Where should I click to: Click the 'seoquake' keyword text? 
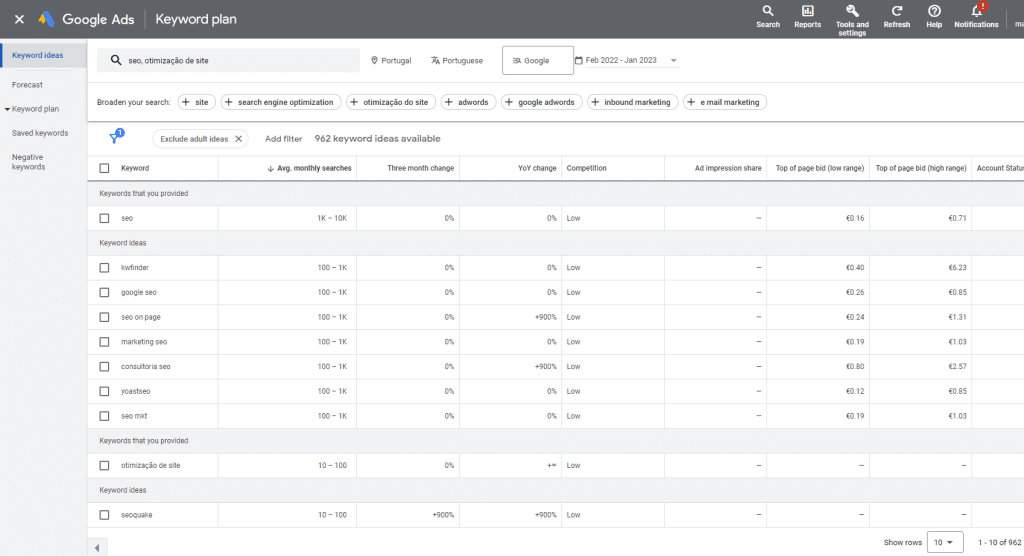136,515
